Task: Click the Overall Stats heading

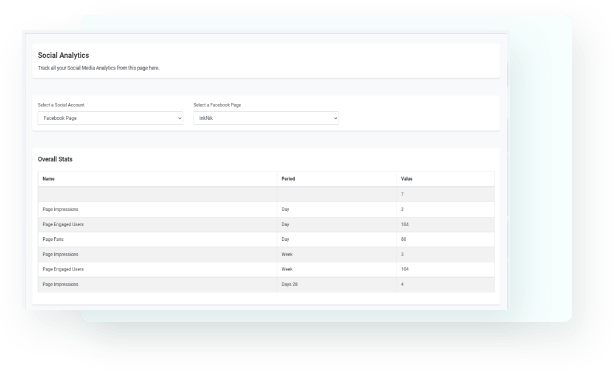Action: click(55, 159)
